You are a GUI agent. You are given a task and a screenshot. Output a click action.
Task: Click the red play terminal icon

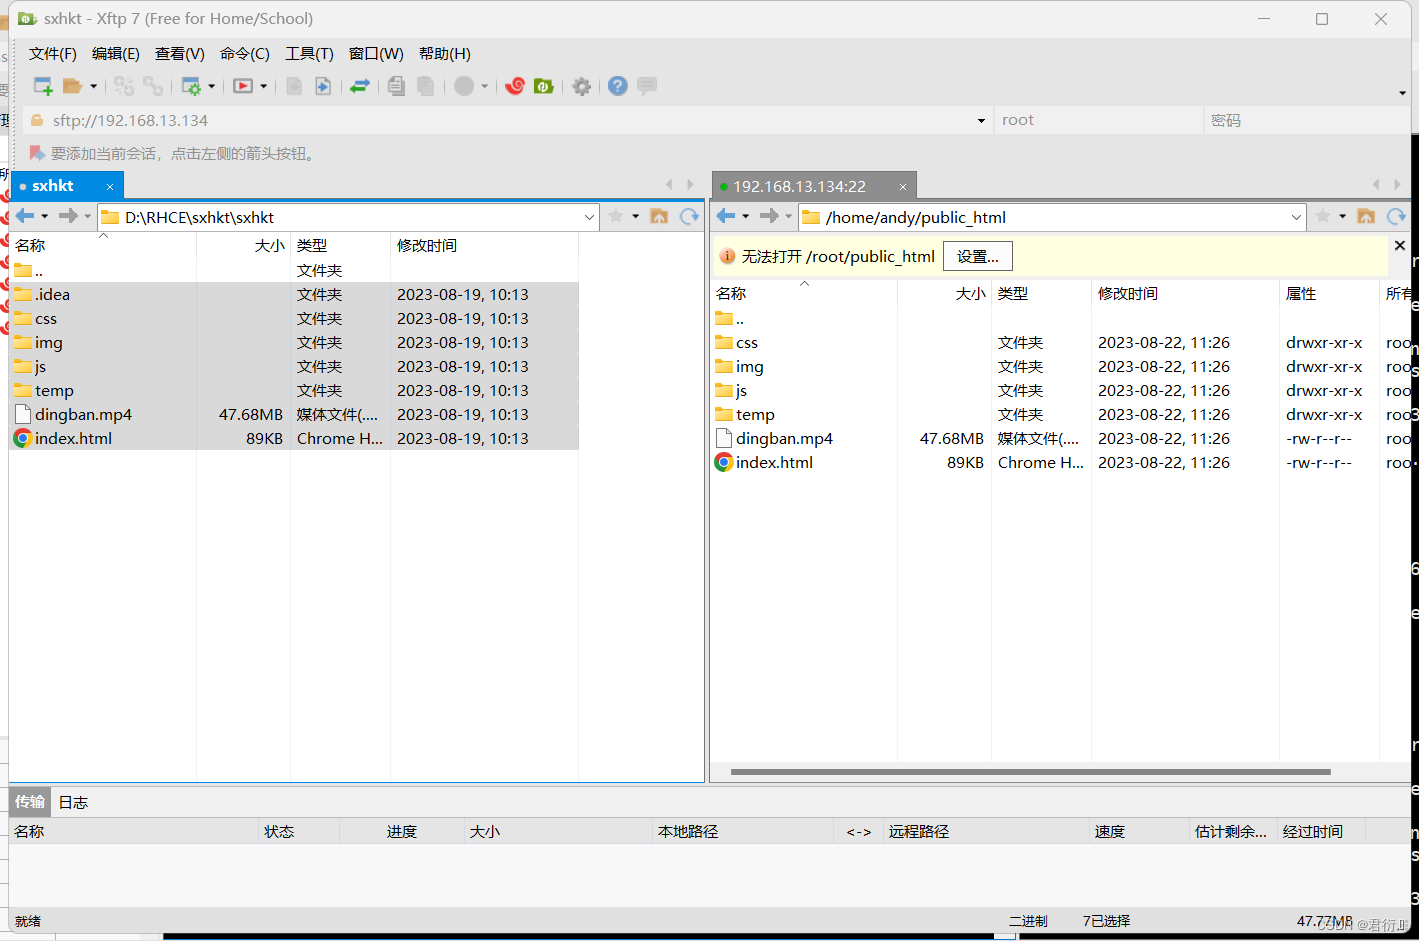pyautogui.click(x=243, y=86)
